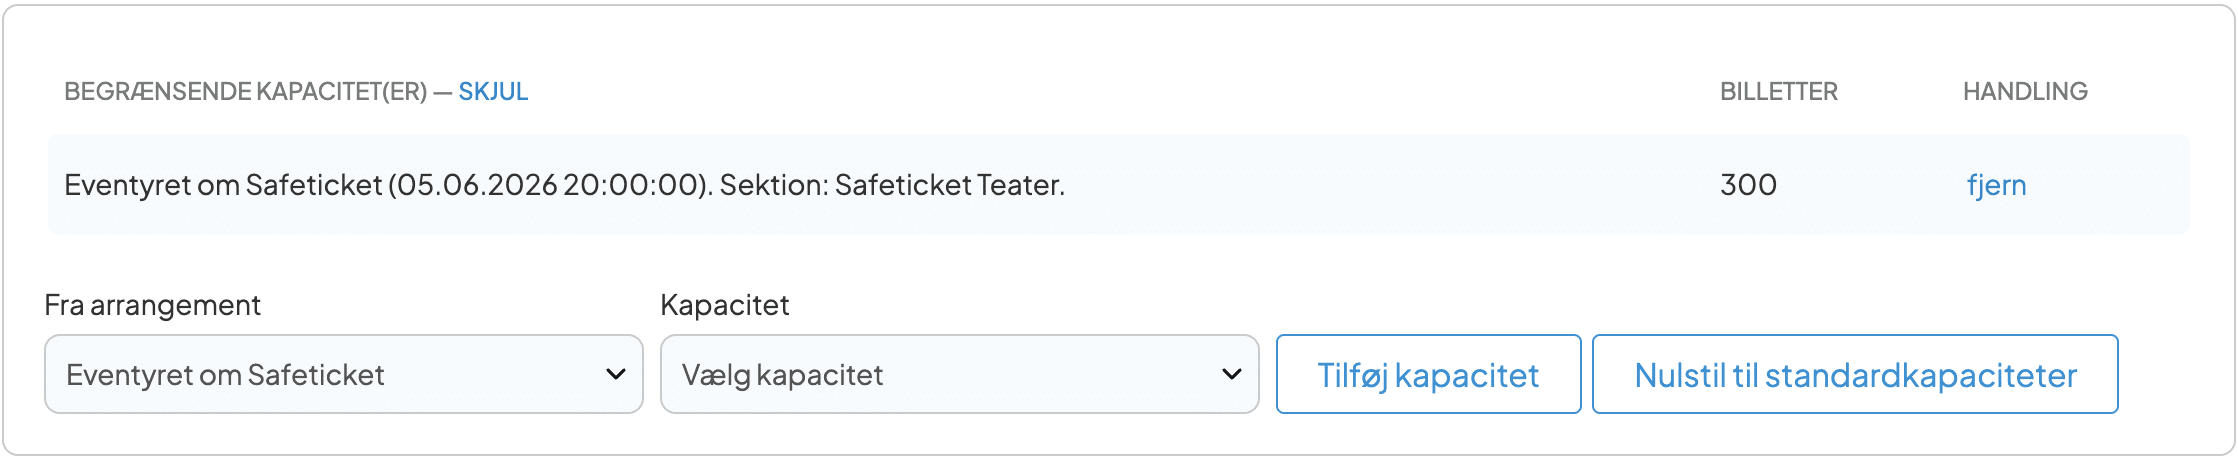Click the HANDLING column header
This screenshot has height=458, width=2238.
(2025, 92)
